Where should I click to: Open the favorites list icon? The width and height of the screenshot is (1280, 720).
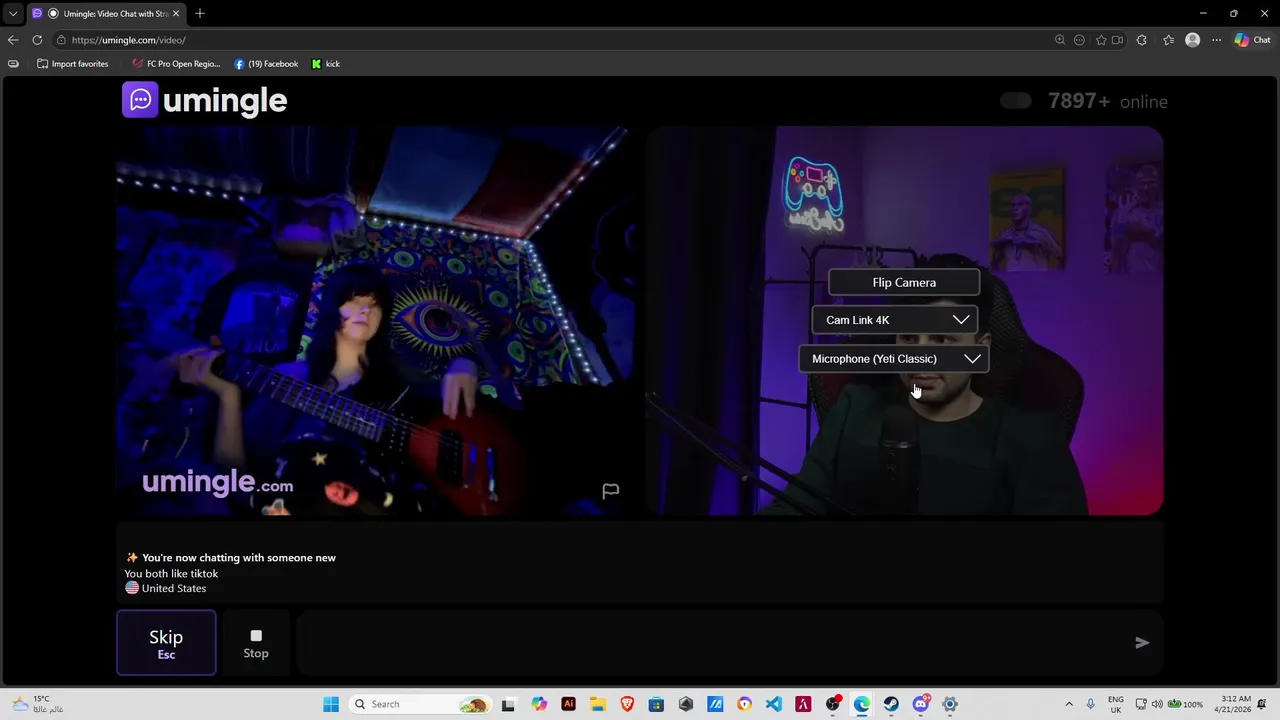(x=1168, y=40)
